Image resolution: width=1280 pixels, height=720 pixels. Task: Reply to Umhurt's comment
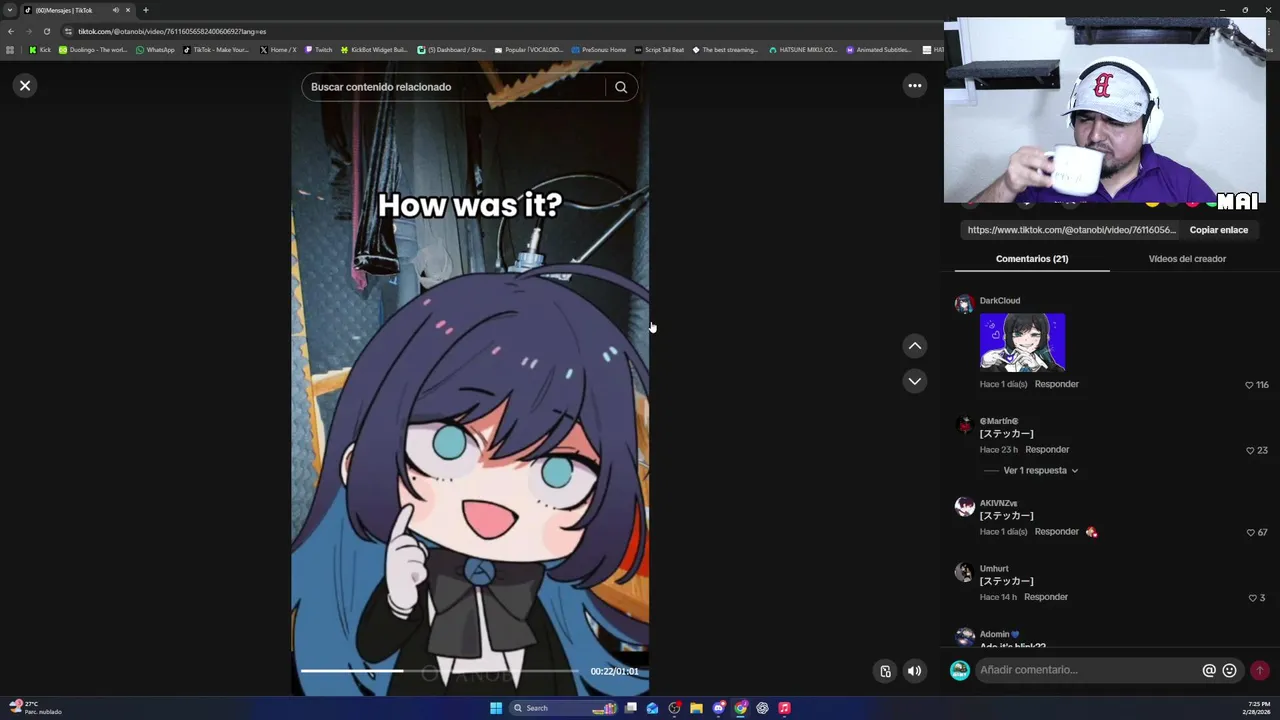coord(1046,597)
